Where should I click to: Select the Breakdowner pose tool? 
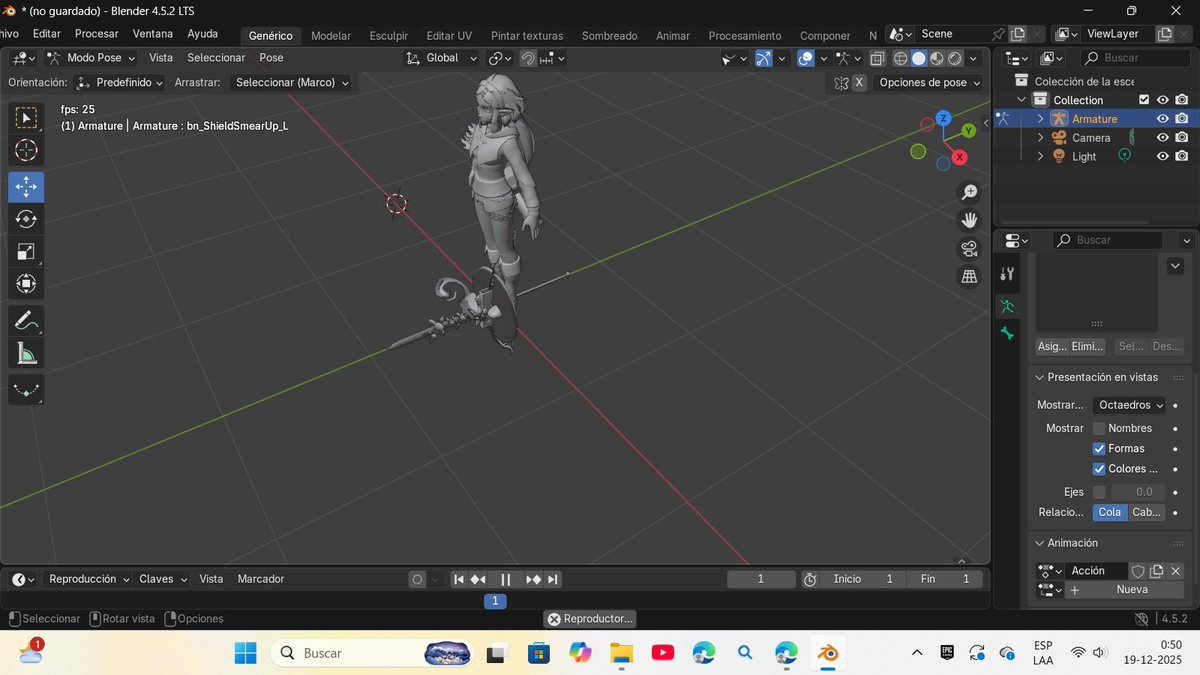click(26, 390)
